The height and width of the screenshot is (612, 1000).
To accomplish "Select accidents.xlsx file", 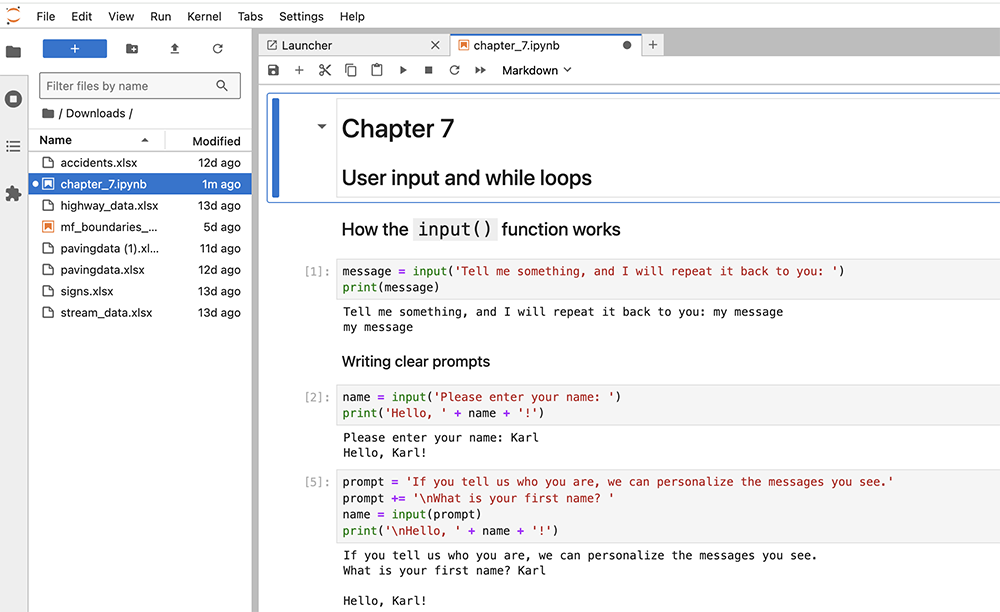I will tap(140, 163).
